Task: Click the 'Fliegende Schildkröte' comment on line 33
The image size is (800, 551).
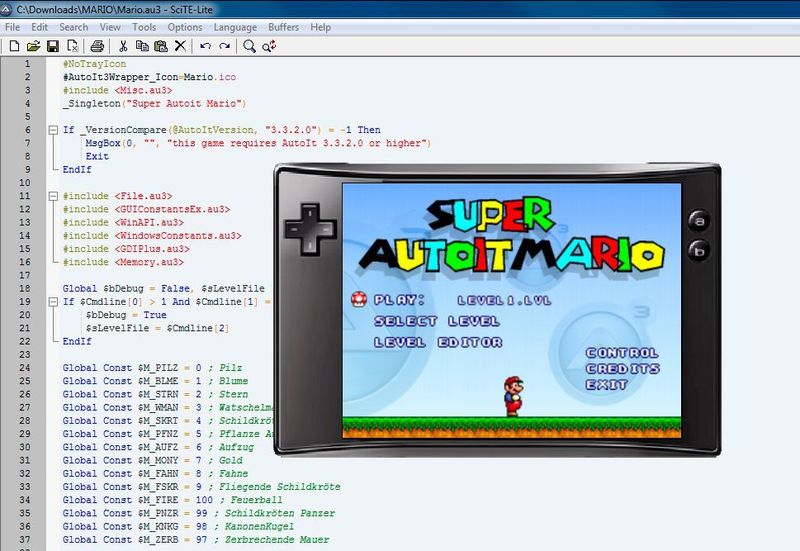Action: [280, 487]
